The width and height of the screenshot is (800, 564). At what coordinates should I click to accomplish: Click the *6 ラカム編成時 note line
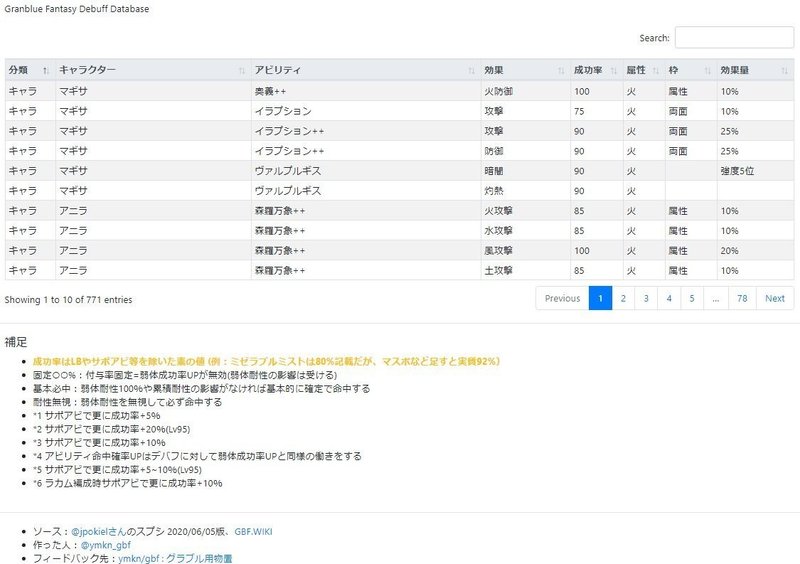[x=128, y=483]
